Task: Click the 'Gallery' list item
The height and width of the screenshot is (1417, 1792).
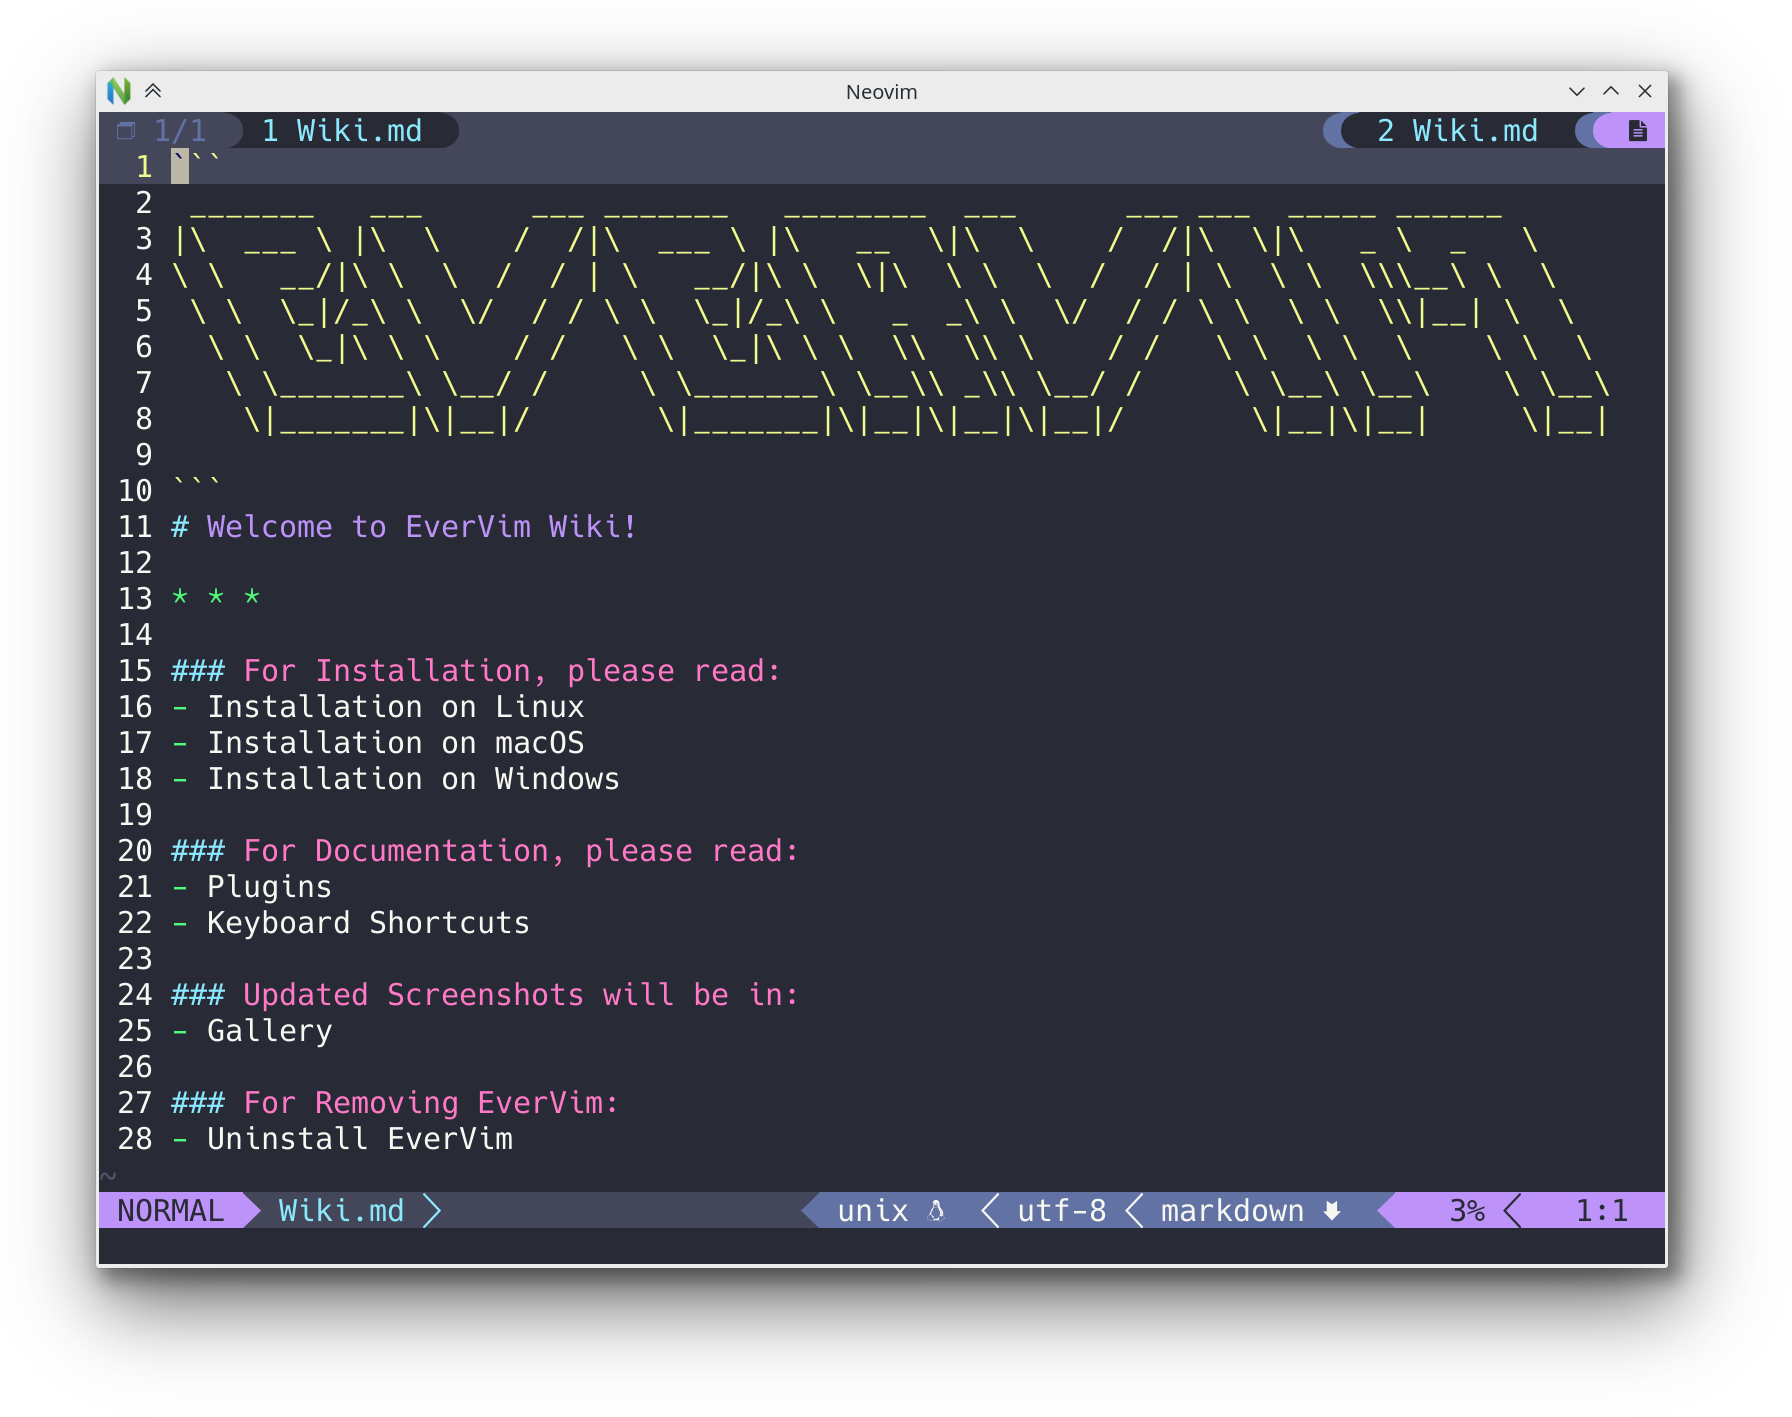Action: click(x=269, y=1031)
